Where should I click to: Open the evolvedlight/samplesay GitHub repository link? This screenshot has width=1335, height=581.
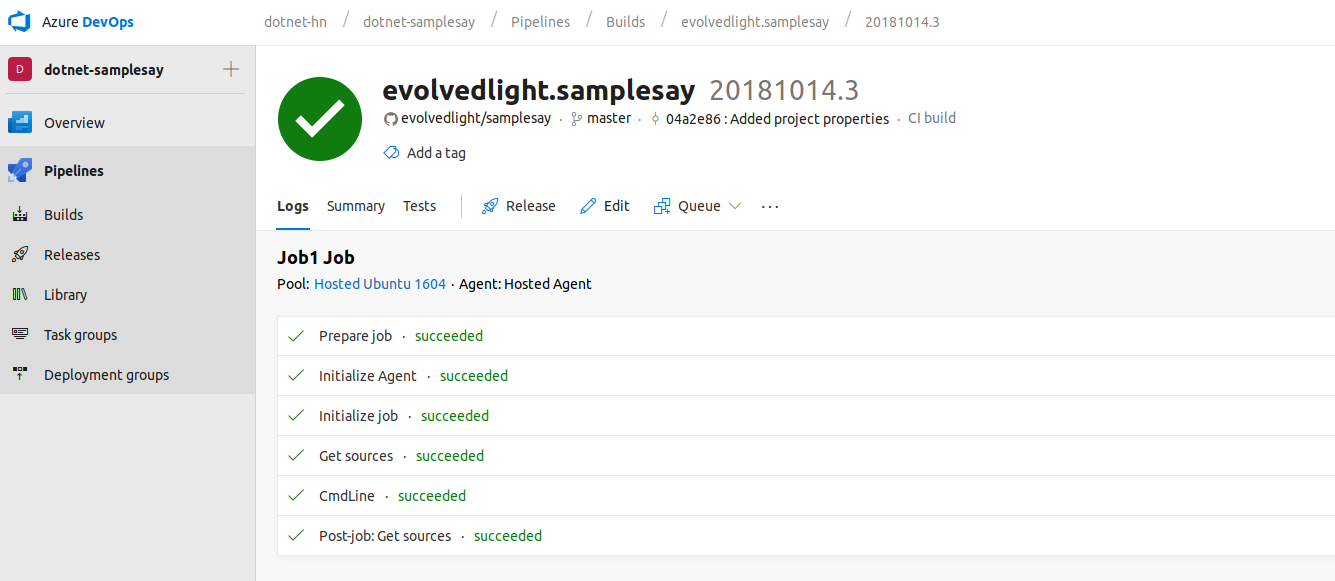click(475, 118)
